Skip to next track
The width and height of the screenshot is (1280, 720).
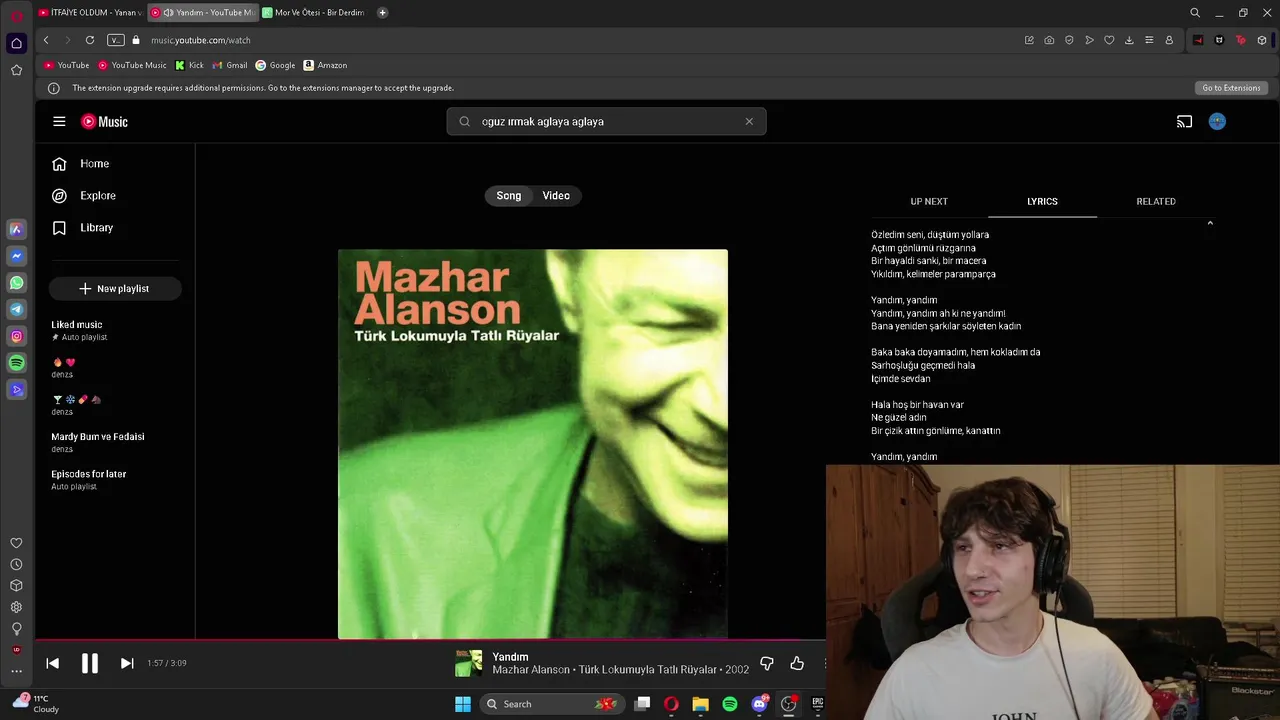[127, 663]
